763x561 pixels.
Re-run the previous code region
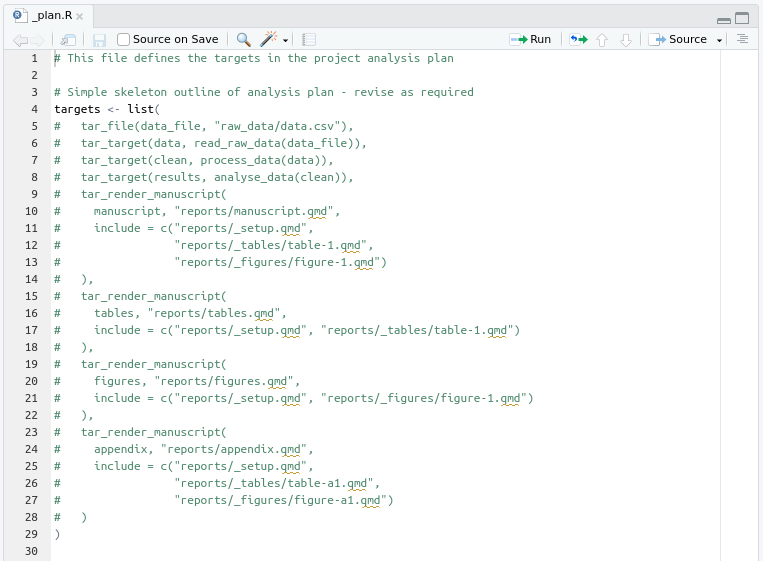point(578,40)
